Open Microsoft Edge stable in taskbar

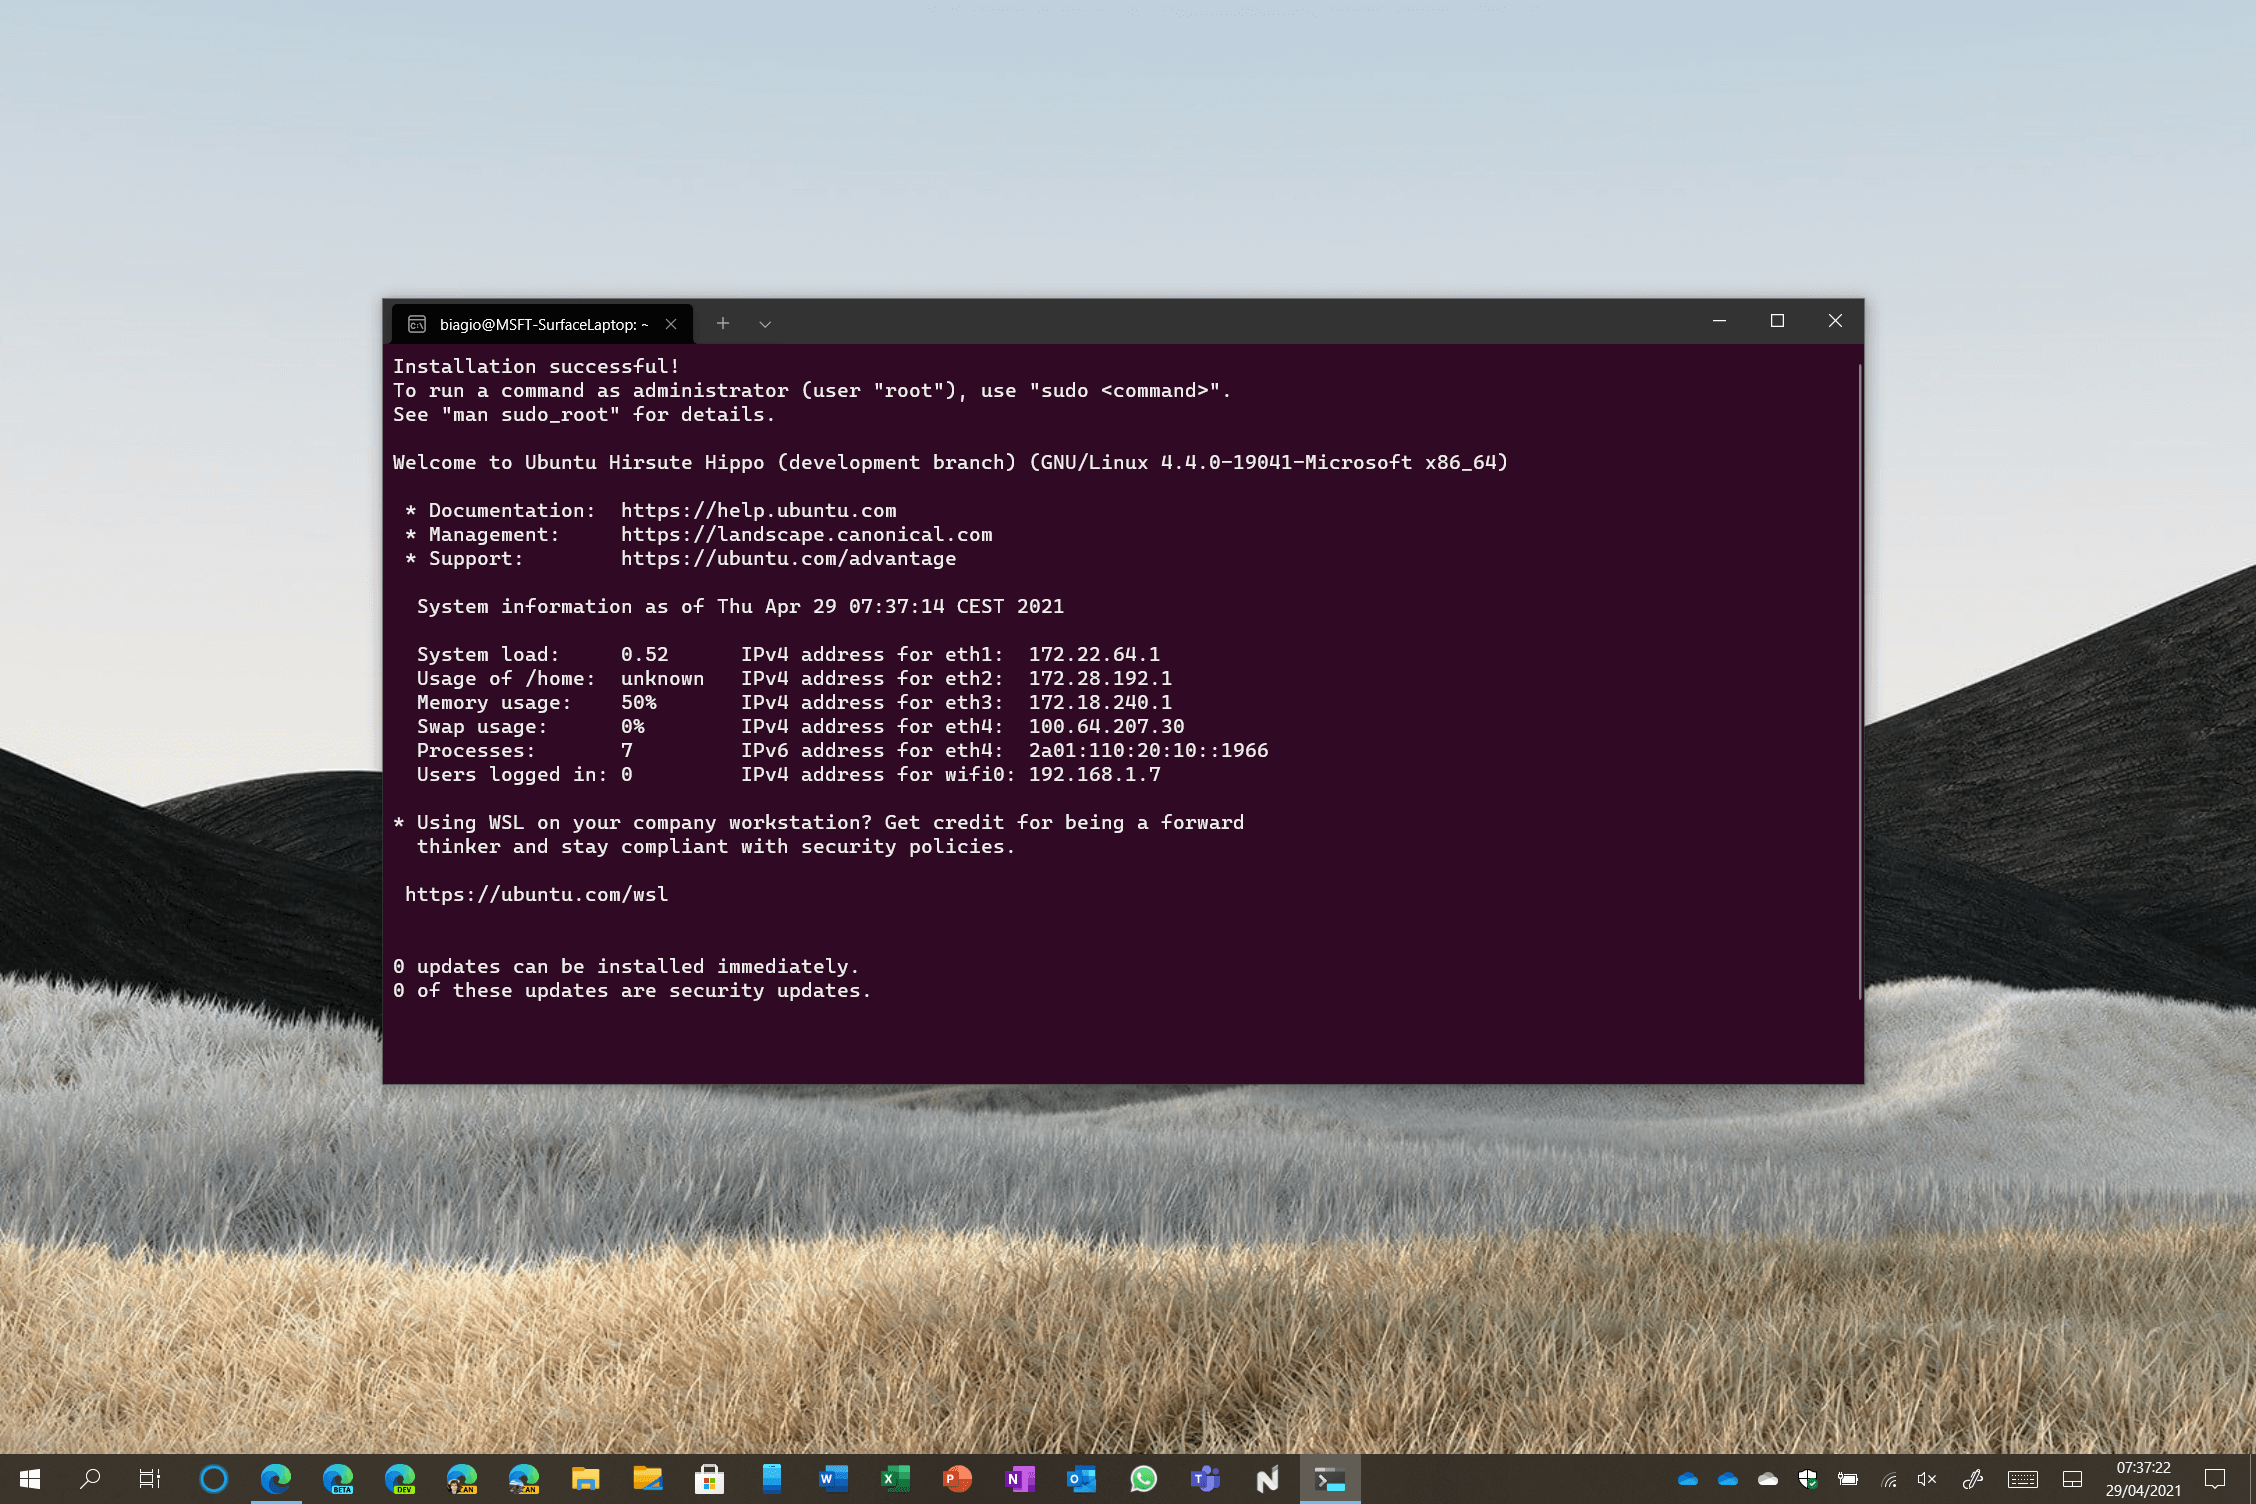276,1478
